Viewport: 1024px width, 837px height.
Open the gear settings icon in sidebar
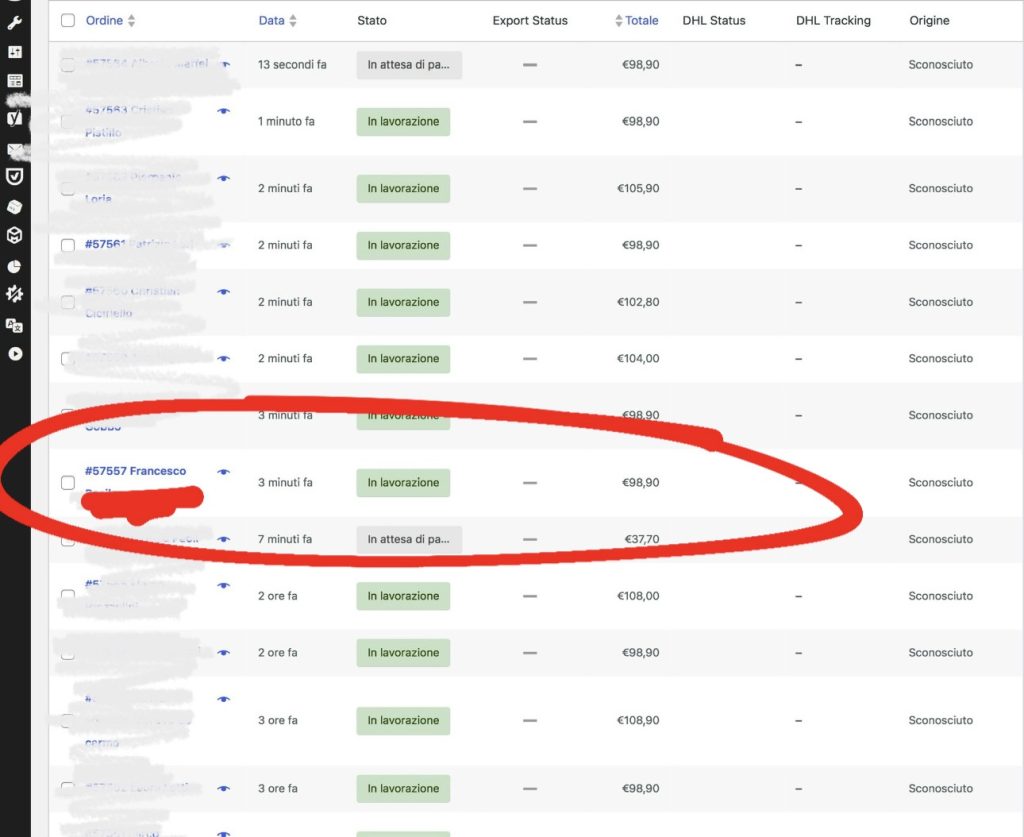(14, 295)
